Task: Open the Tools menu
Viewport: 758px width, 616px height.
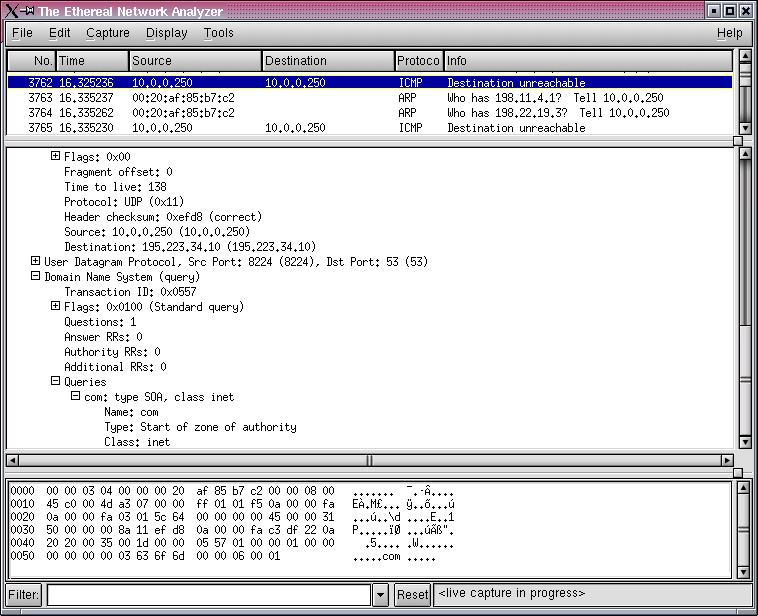Action: point(218,33)
